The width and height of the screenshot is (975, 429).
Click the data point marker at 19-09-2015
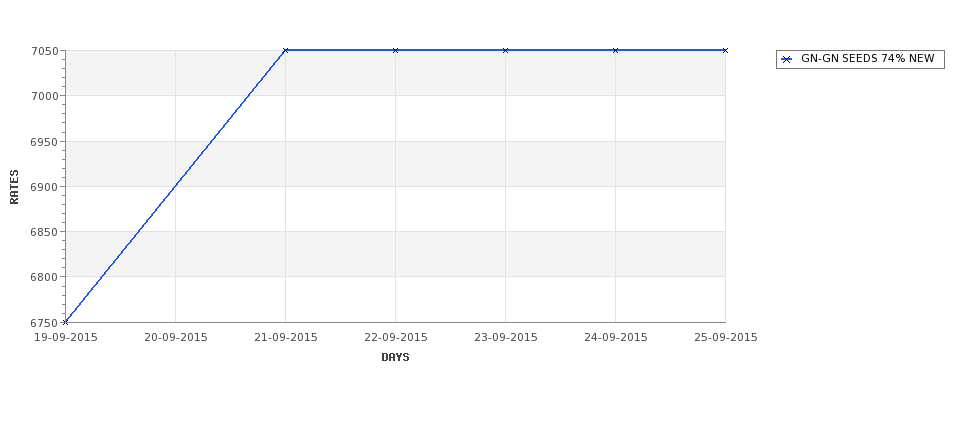click(x=65, y=322)
